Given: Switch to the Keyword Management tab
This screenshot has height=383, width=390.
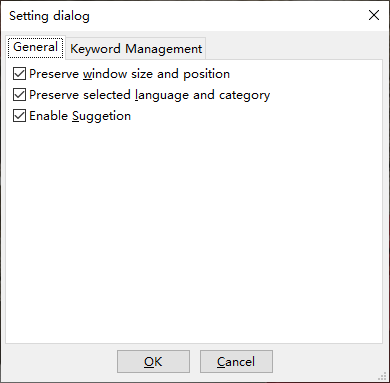Looking at the screenshot, I should coord(136,49).
